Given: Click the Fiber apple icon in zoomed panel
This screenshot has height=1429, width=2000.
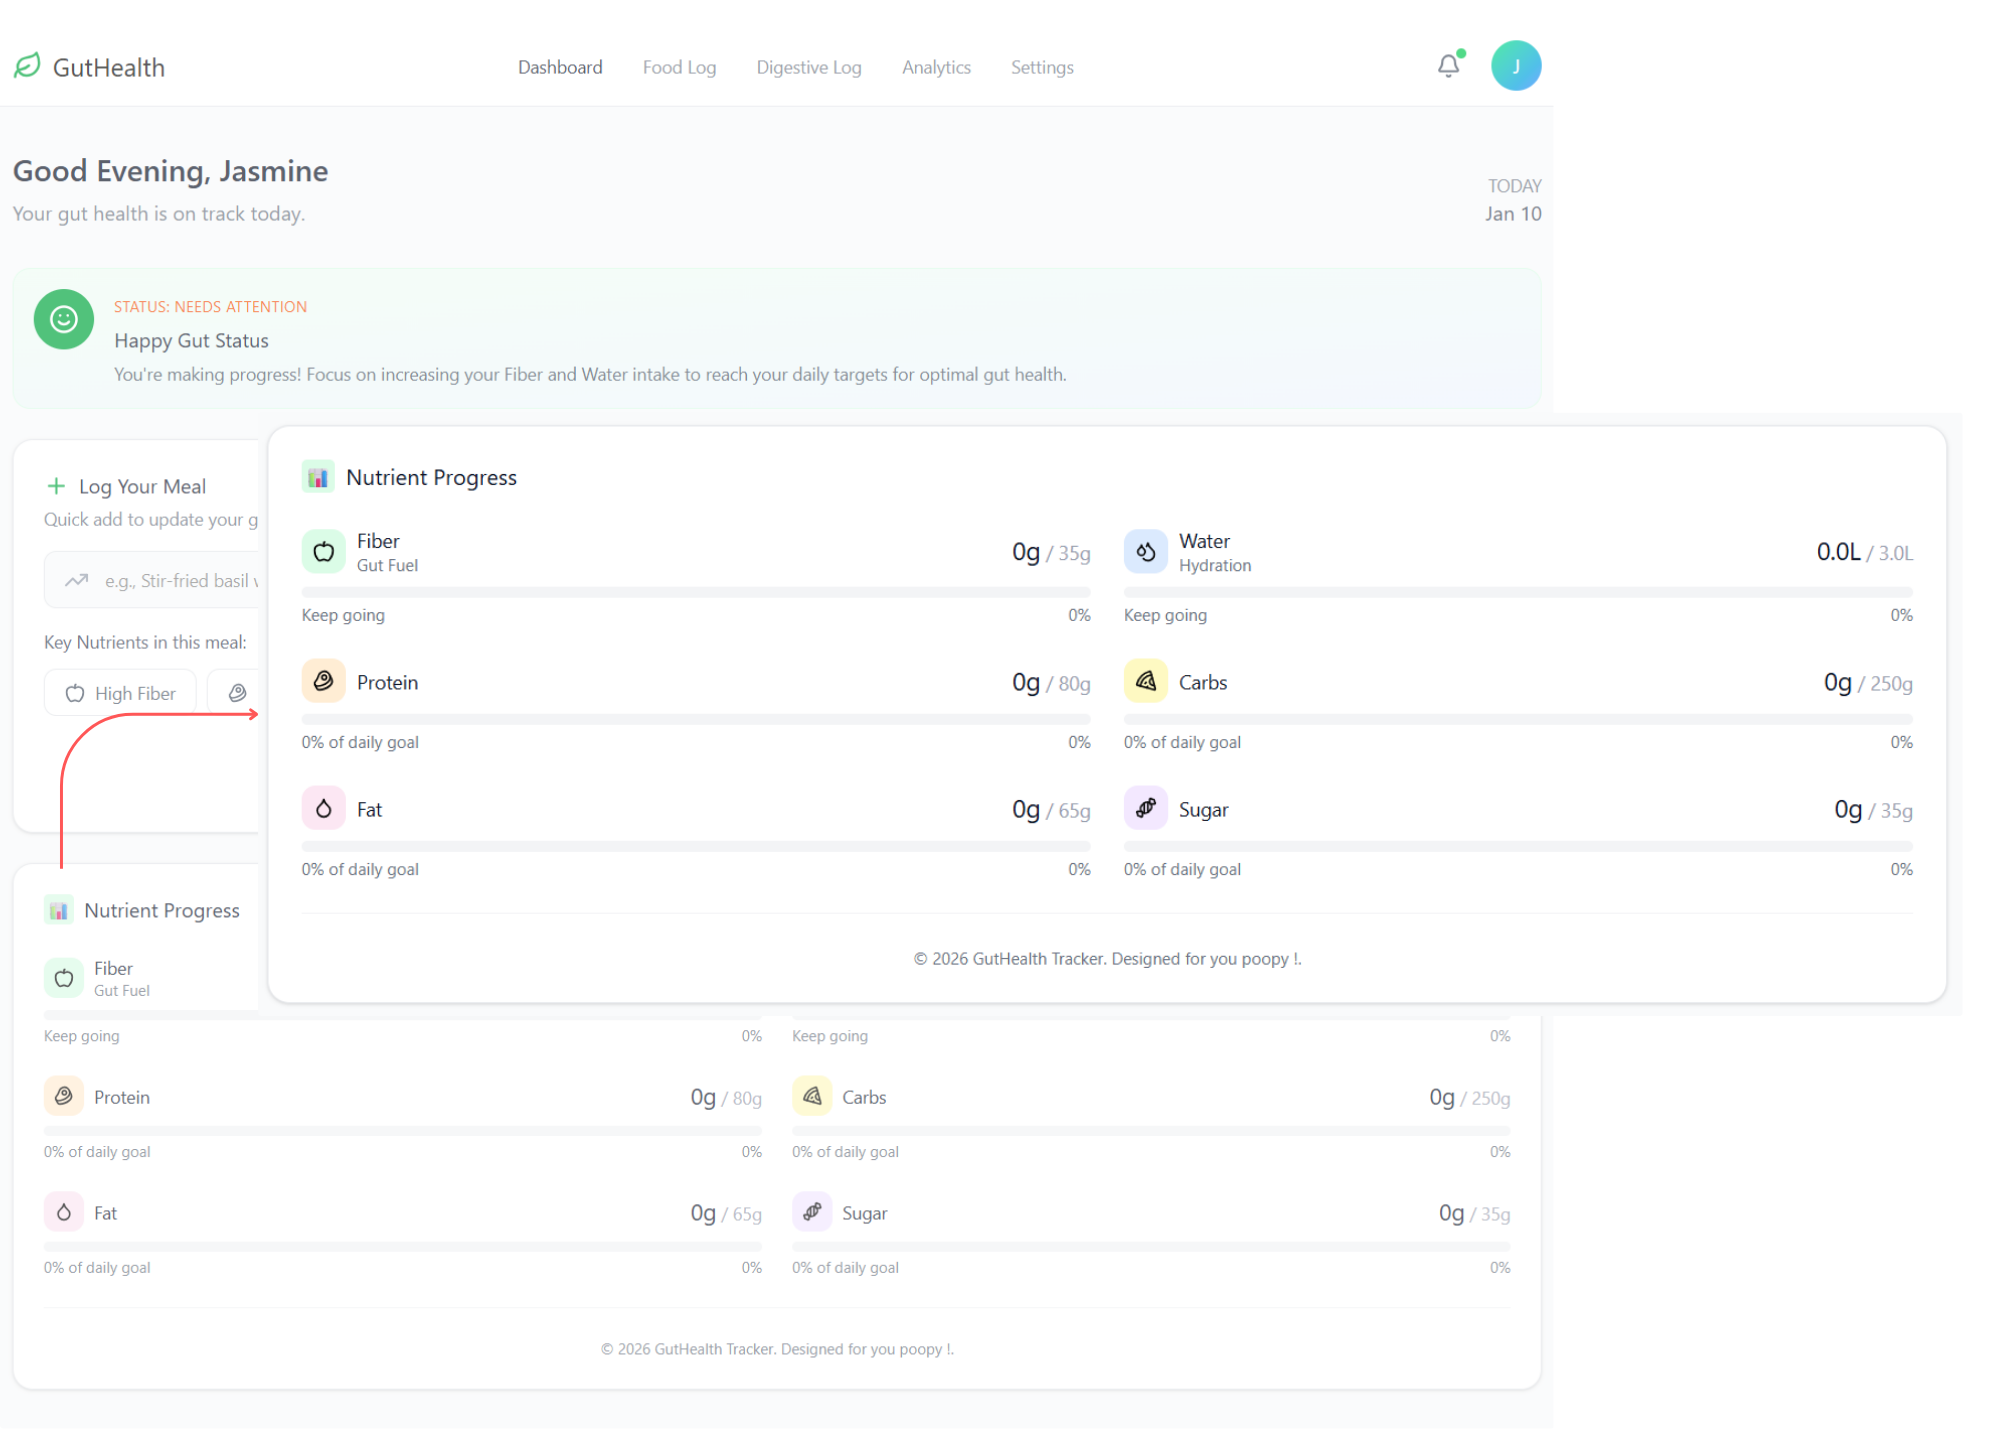Looking at the screenshot, I should tap(323, 551).
